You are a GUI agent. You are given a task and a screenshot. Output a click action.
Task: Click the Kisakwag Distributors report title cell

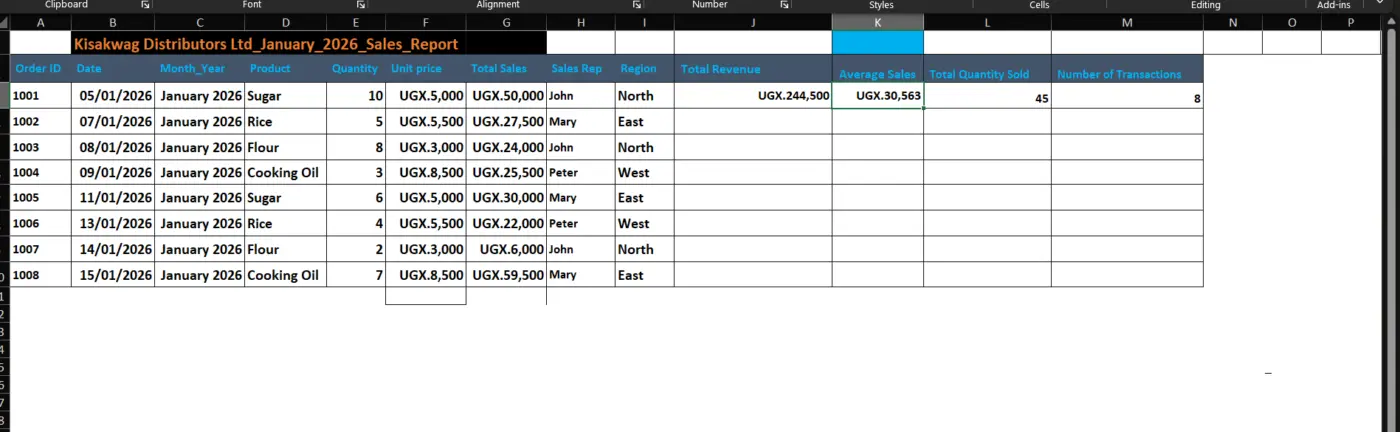(x=309, y=43)
